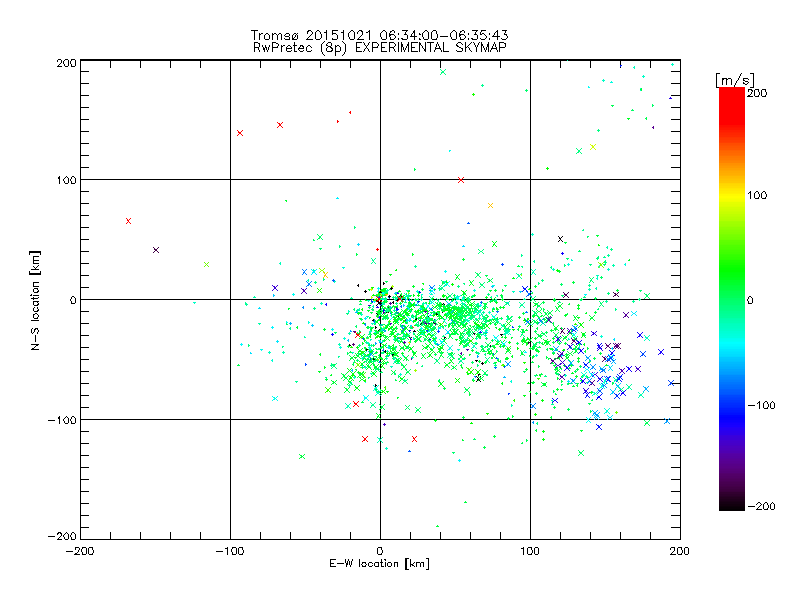Image resolution: width=800 pixels, height=600 pixels.
Task: Click the '-200' tick label on the colorbar
Action: 761,506
